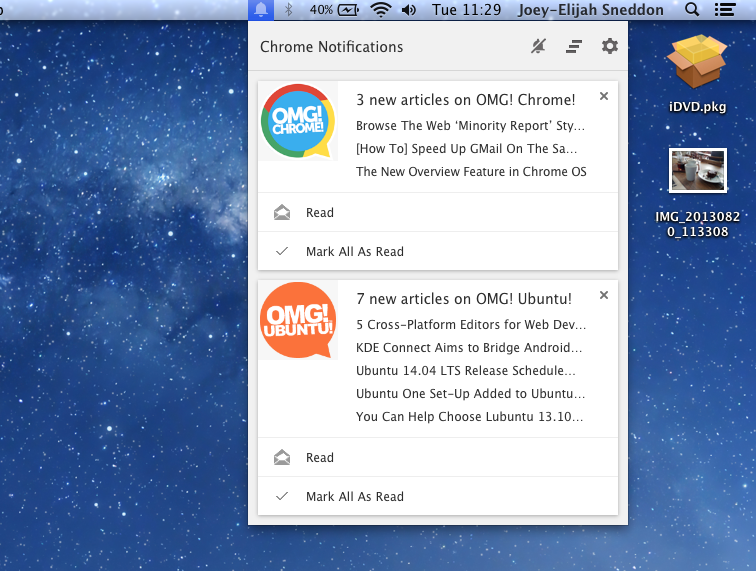
Task: Mark all OMG! Ubuntu articles as read
Action: pyautogui.click(x=354, y=497)
